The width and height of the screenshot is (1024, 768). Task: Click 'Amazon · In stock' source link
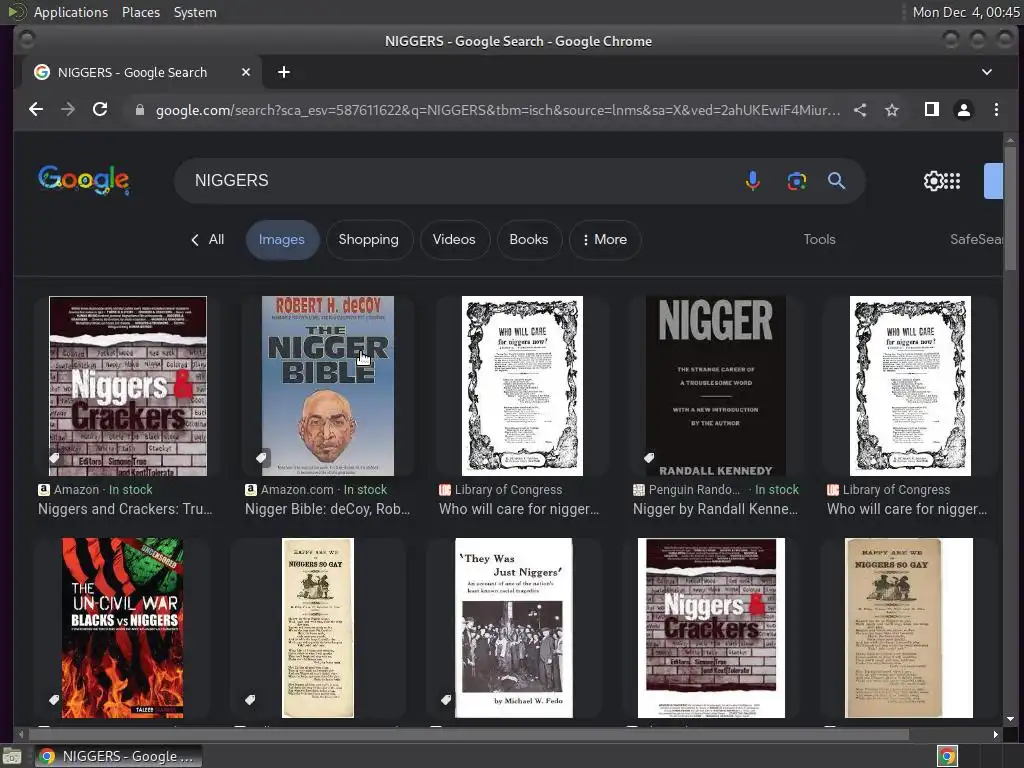95,490
